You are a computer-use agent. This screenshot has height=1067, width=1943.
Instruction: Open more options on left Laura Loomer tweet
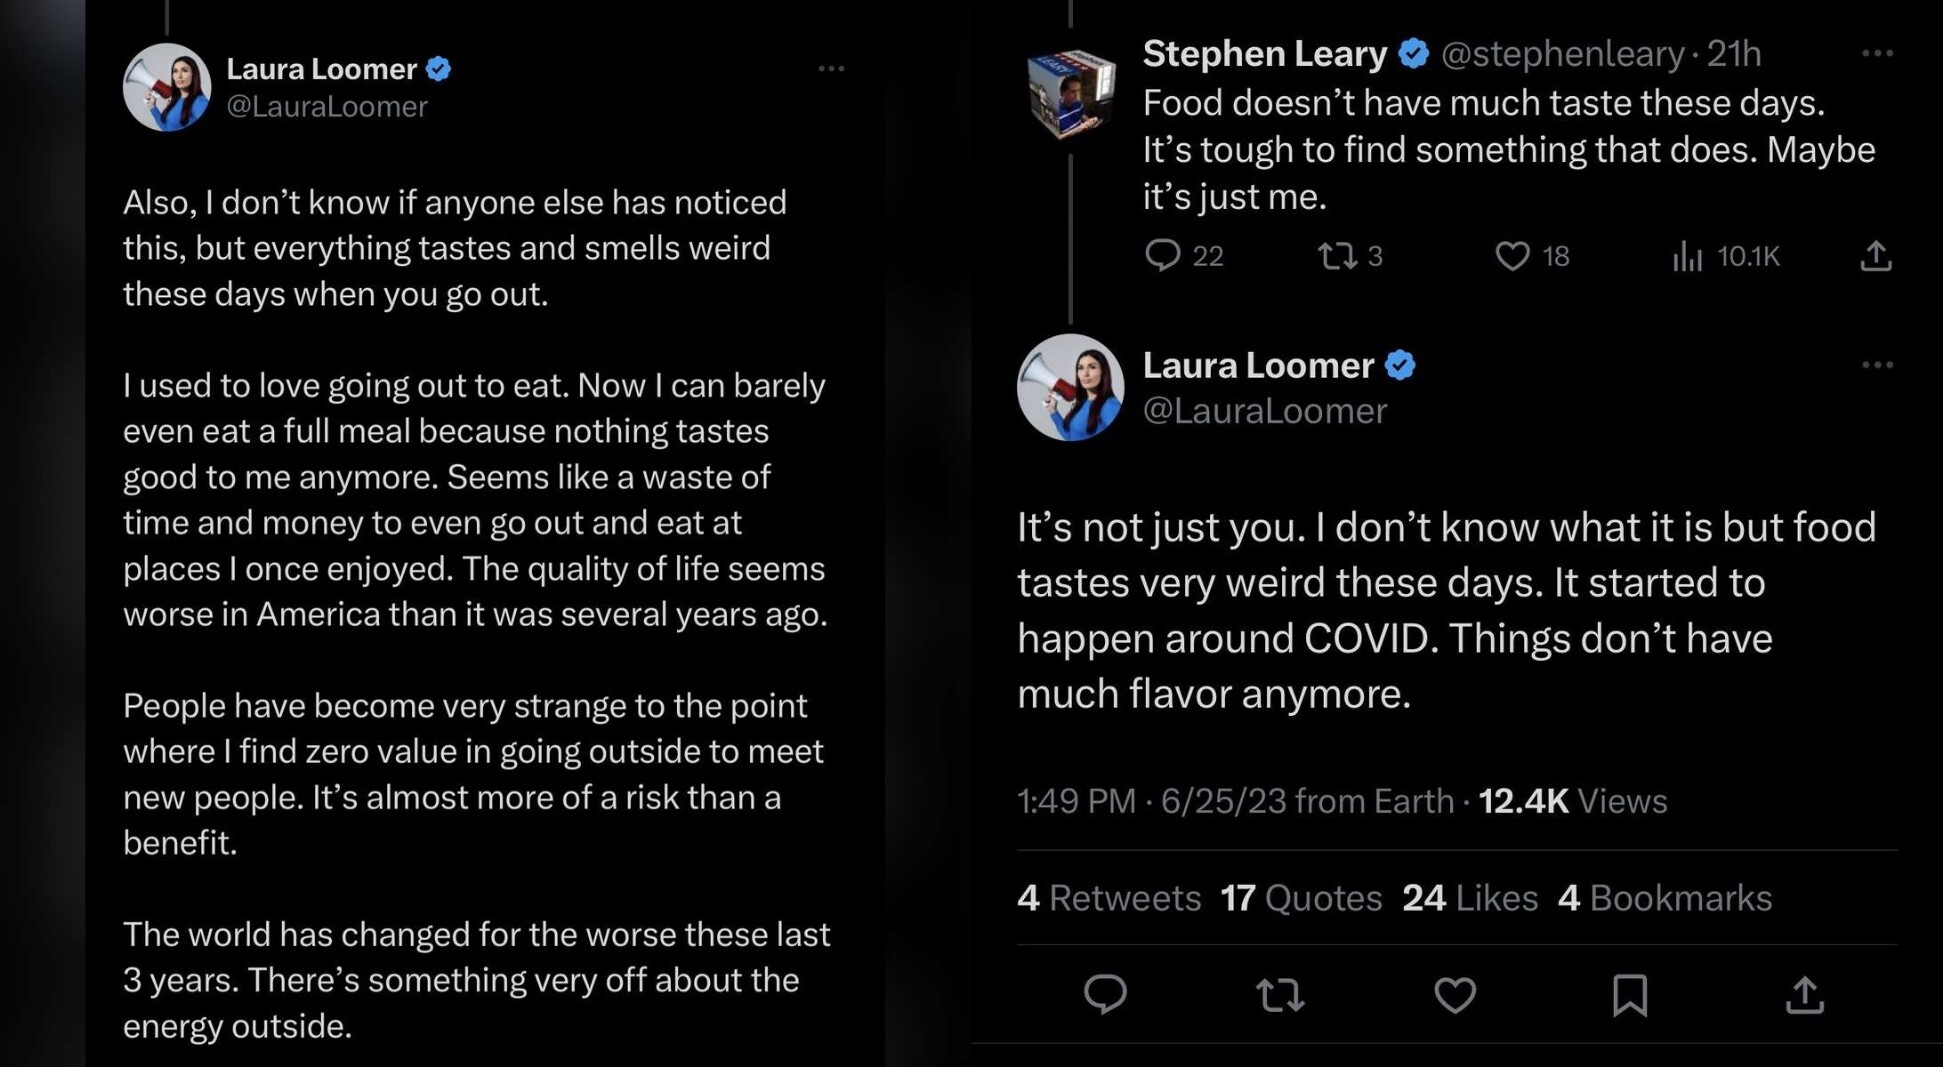(x=831, y=69)
